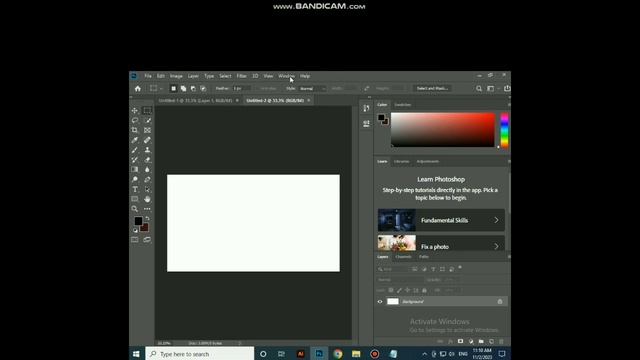Screen dimensions: 640x360
Task: Open the Image menu
Action: pyautogui.click(x=176, y=76)
